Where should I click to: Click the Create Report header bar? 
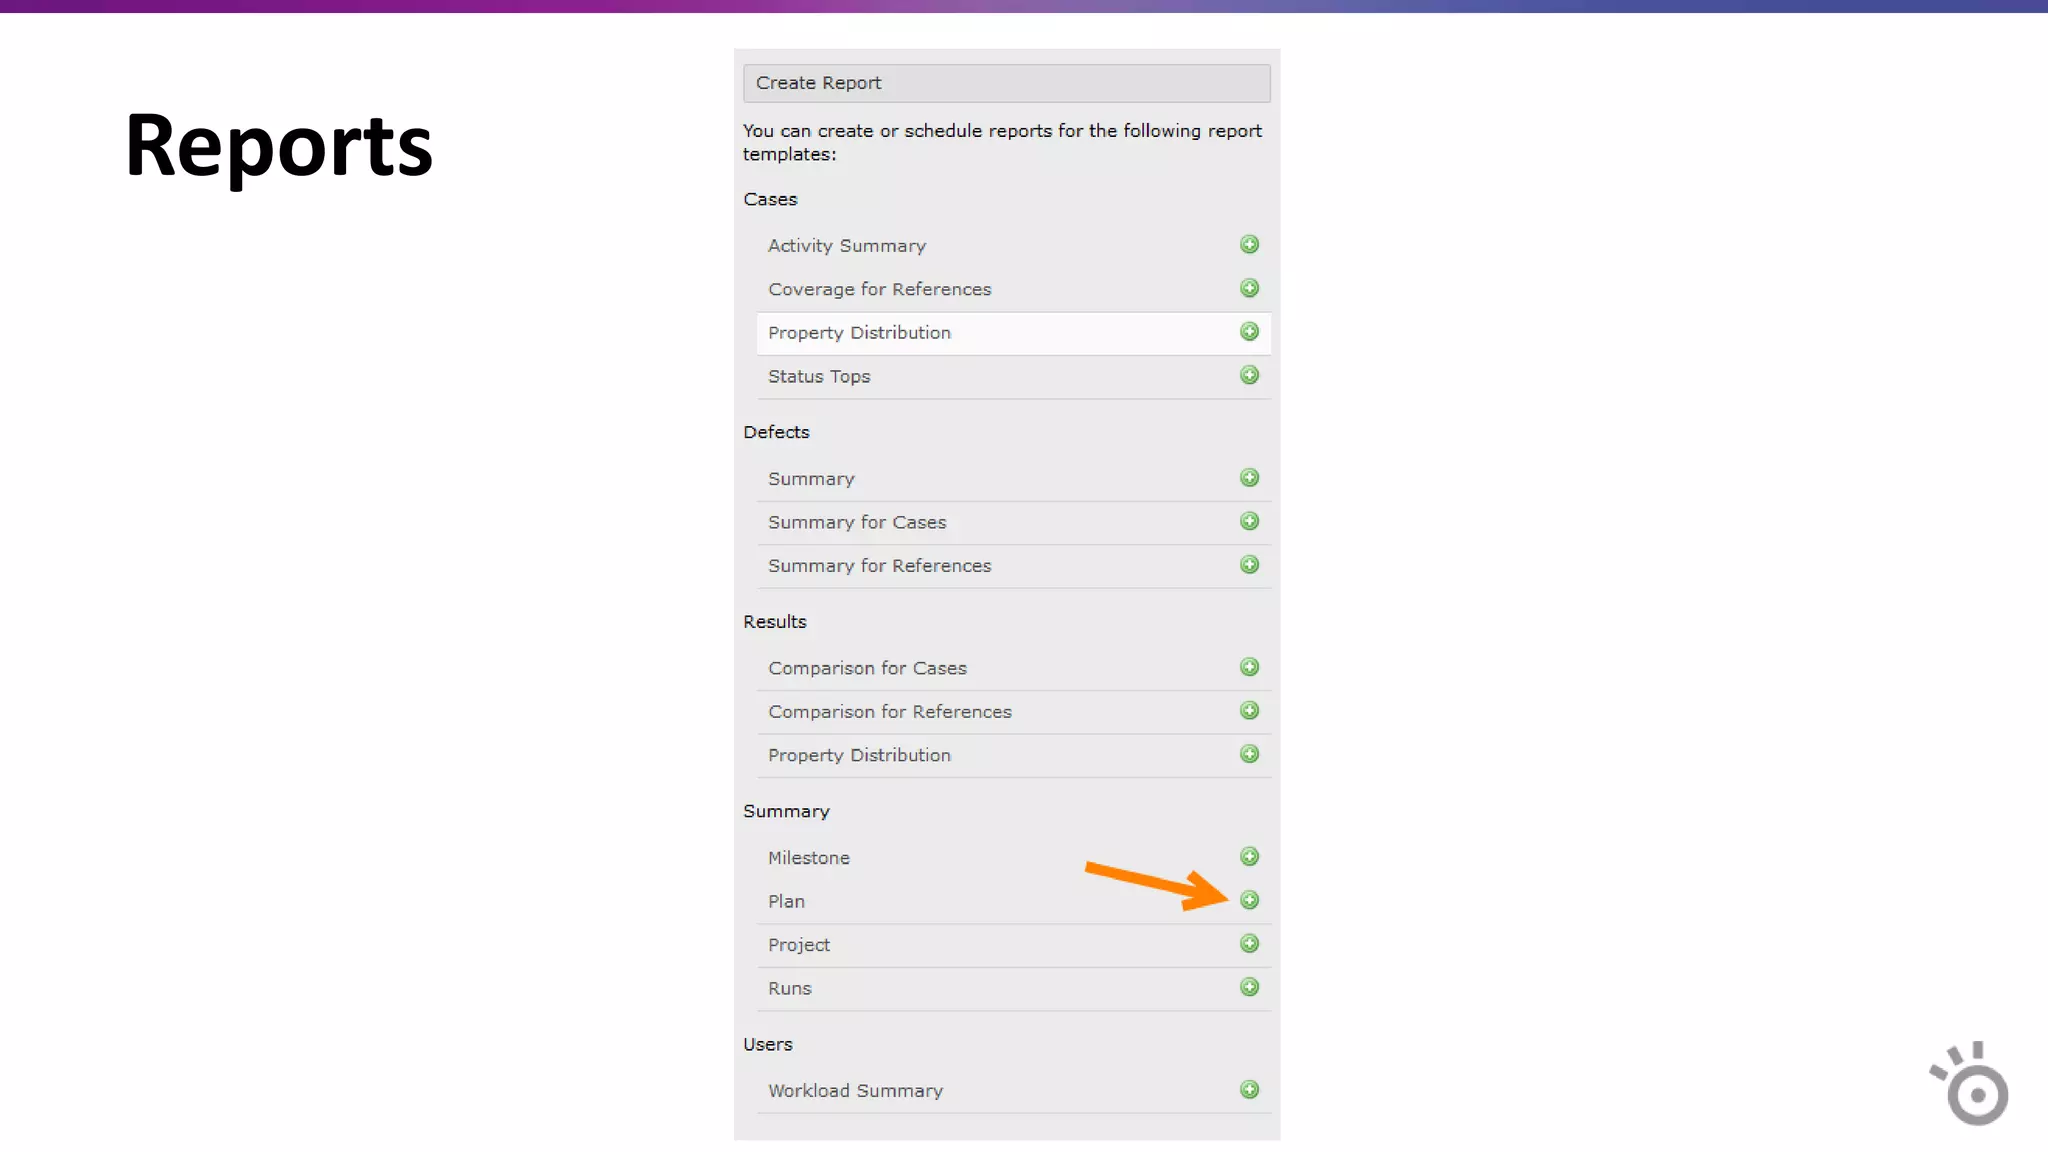(1006, 83)
